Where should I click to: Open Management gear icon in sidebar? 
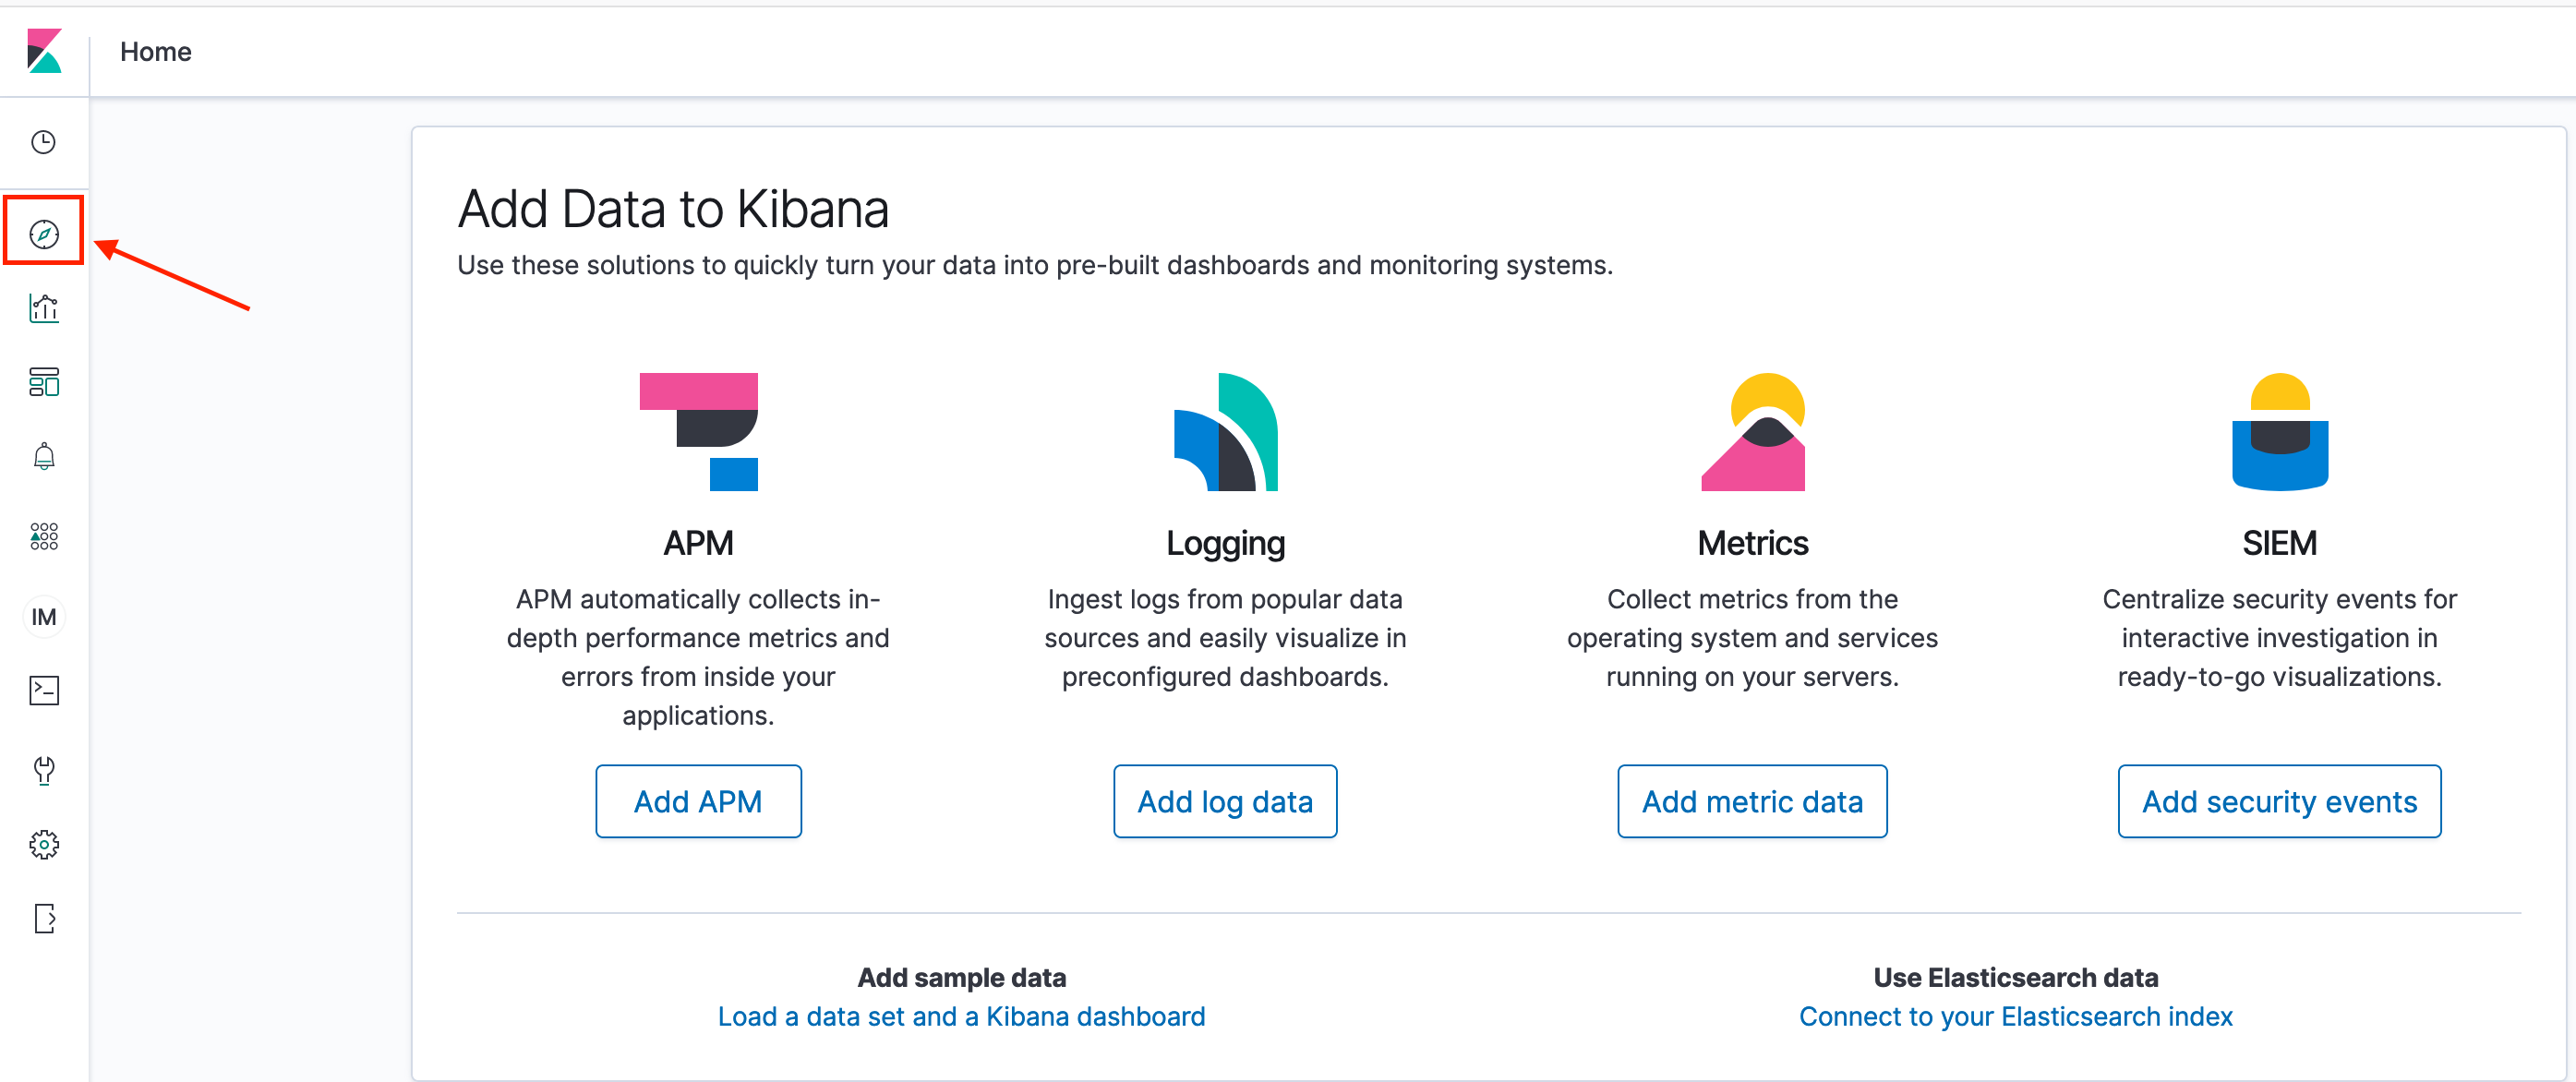pos(44,845)
